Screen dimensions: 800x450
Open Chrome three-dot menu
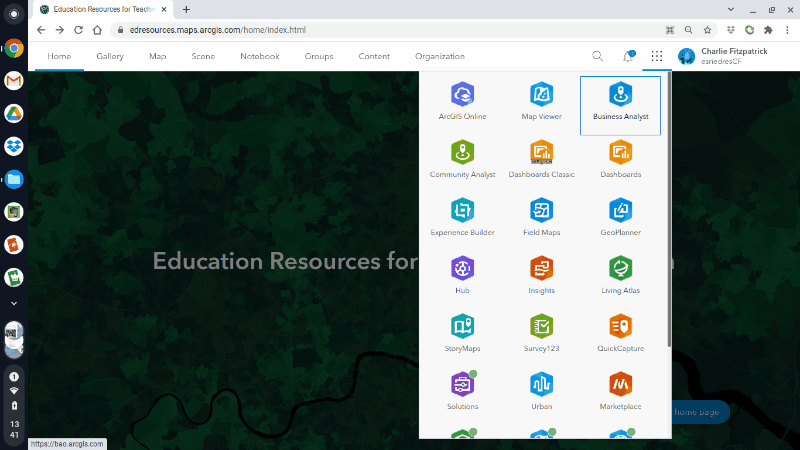click(787, 30)
